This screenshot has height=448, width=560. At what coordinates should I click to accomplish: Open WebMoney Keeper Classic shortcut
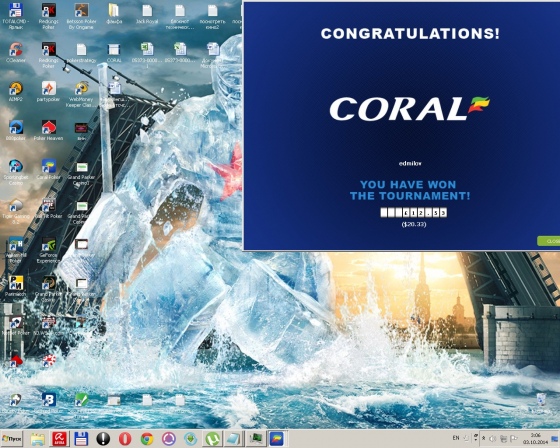[x=81, y=94]
